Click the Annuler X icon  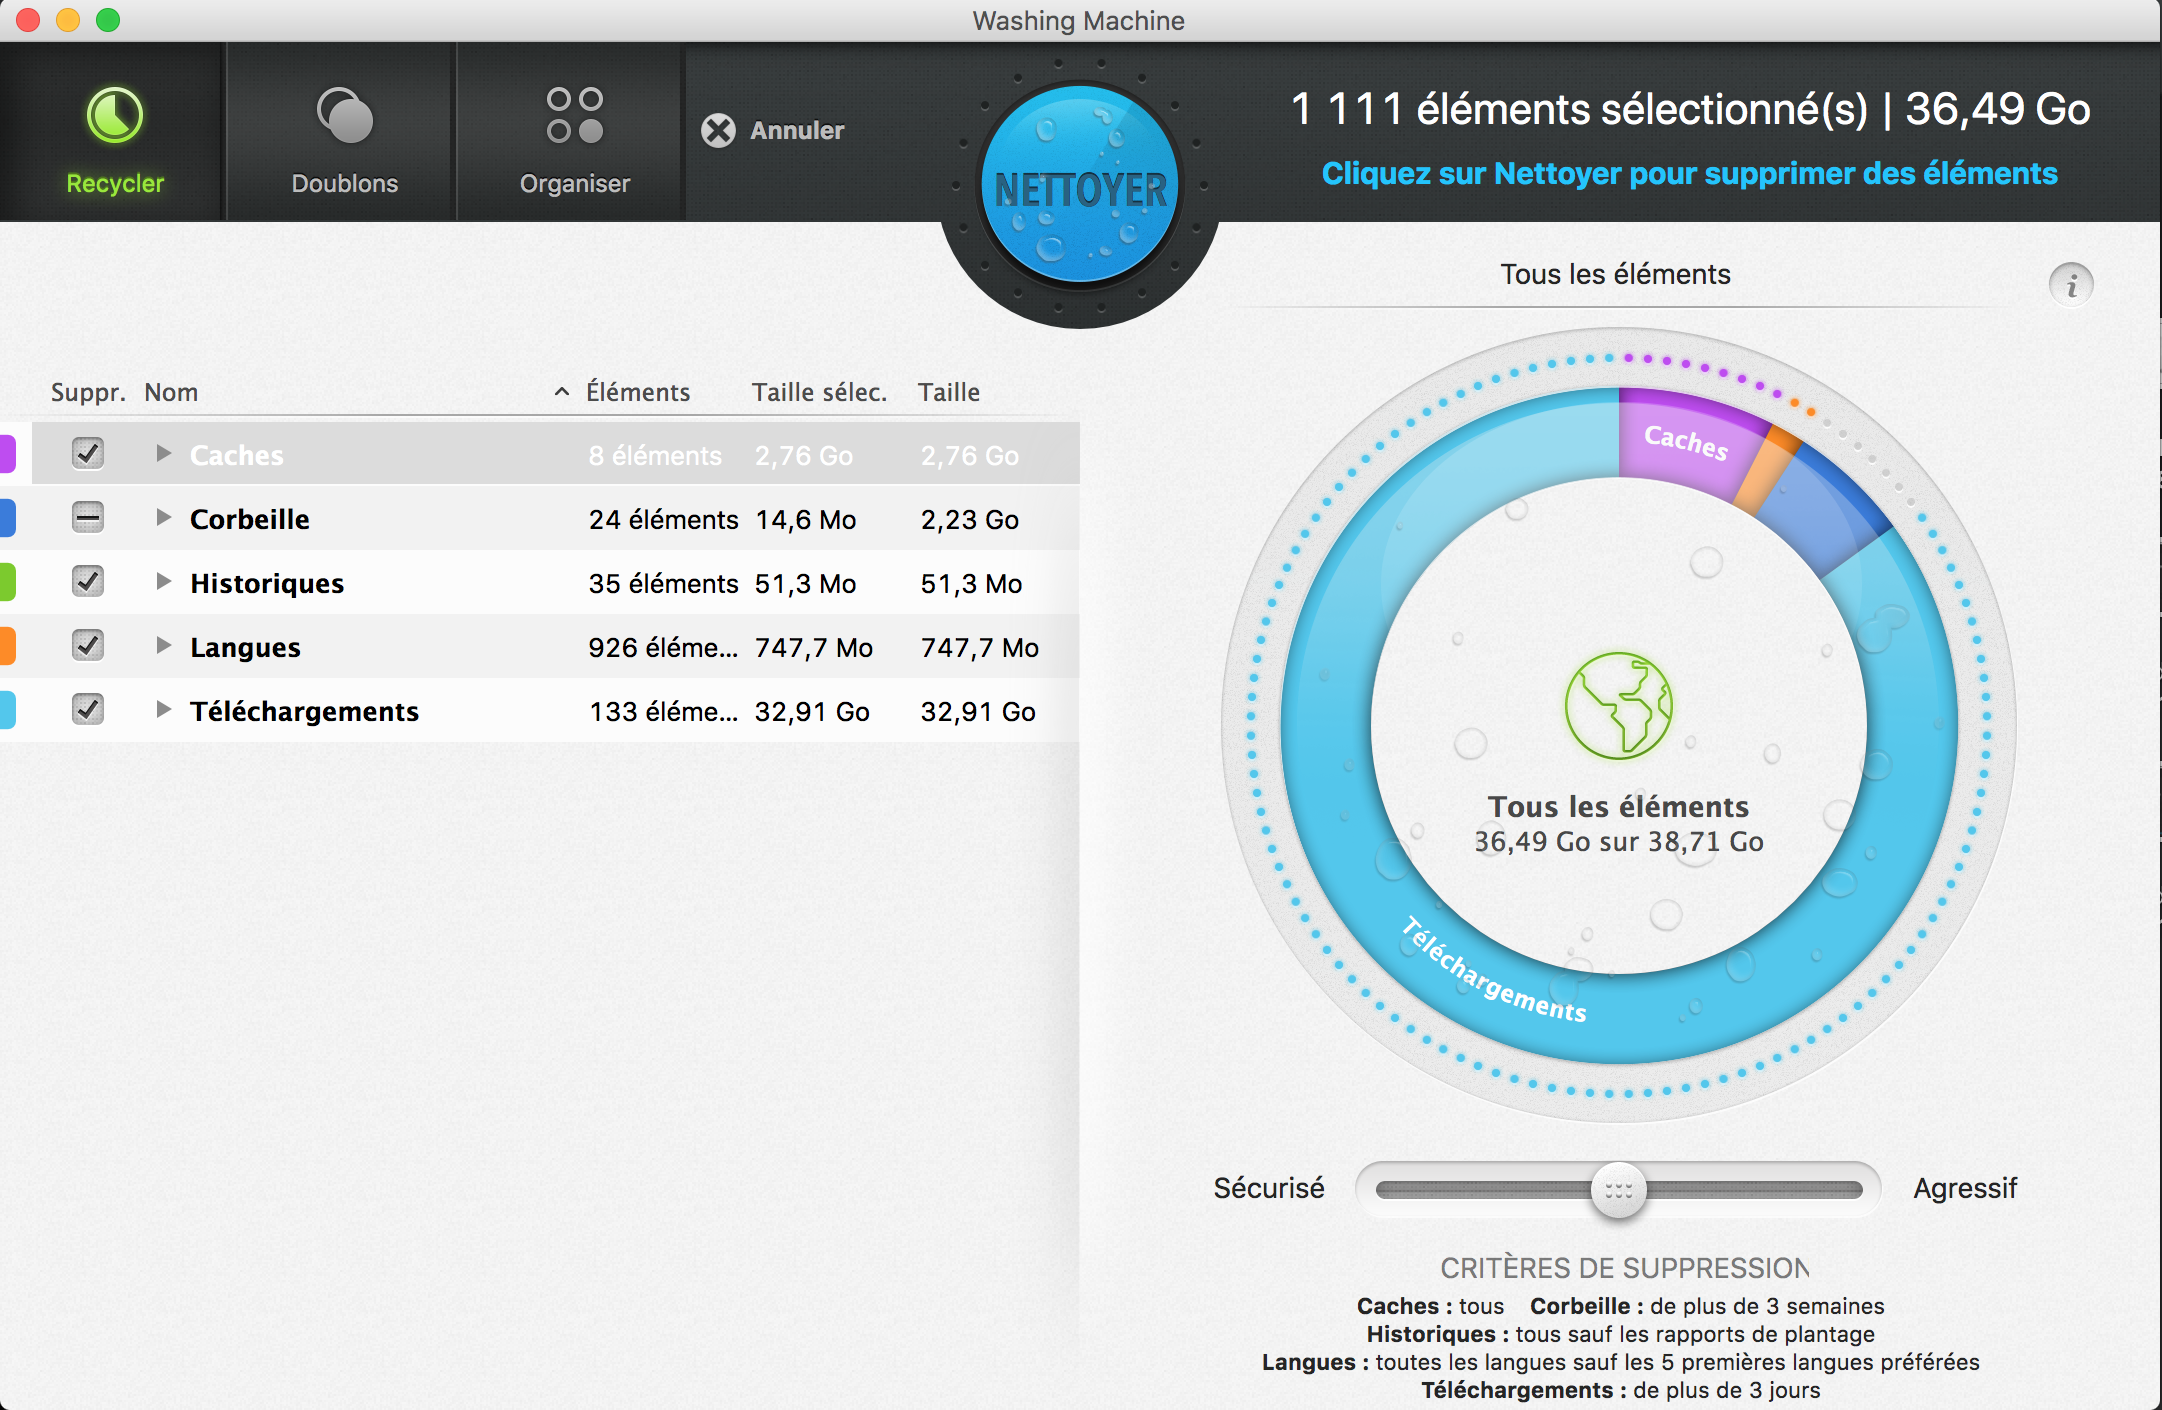pos(718,131)
